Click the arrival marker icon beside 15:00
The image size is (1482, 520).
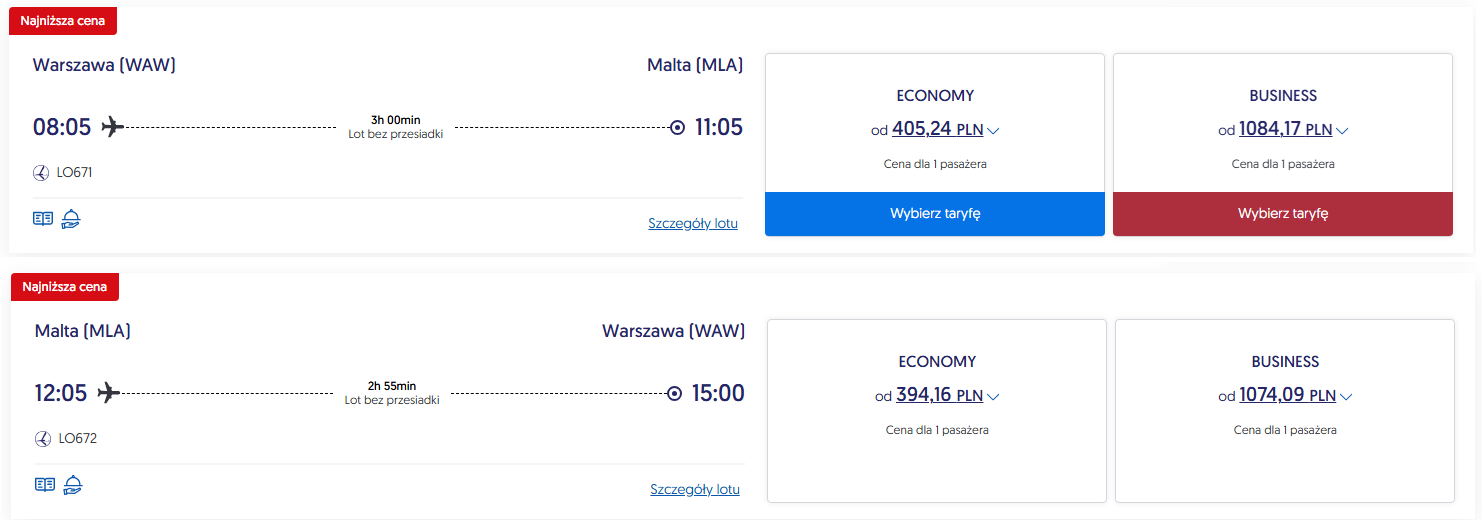675,394
